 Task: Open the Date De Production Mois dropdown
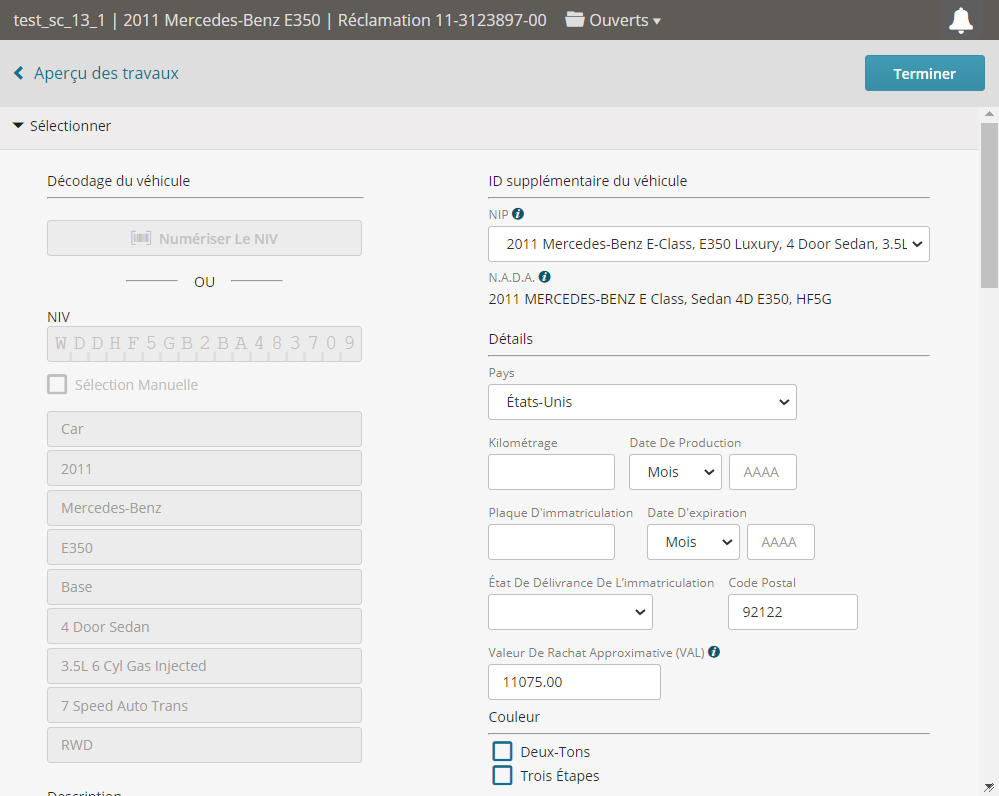[675, 472]
